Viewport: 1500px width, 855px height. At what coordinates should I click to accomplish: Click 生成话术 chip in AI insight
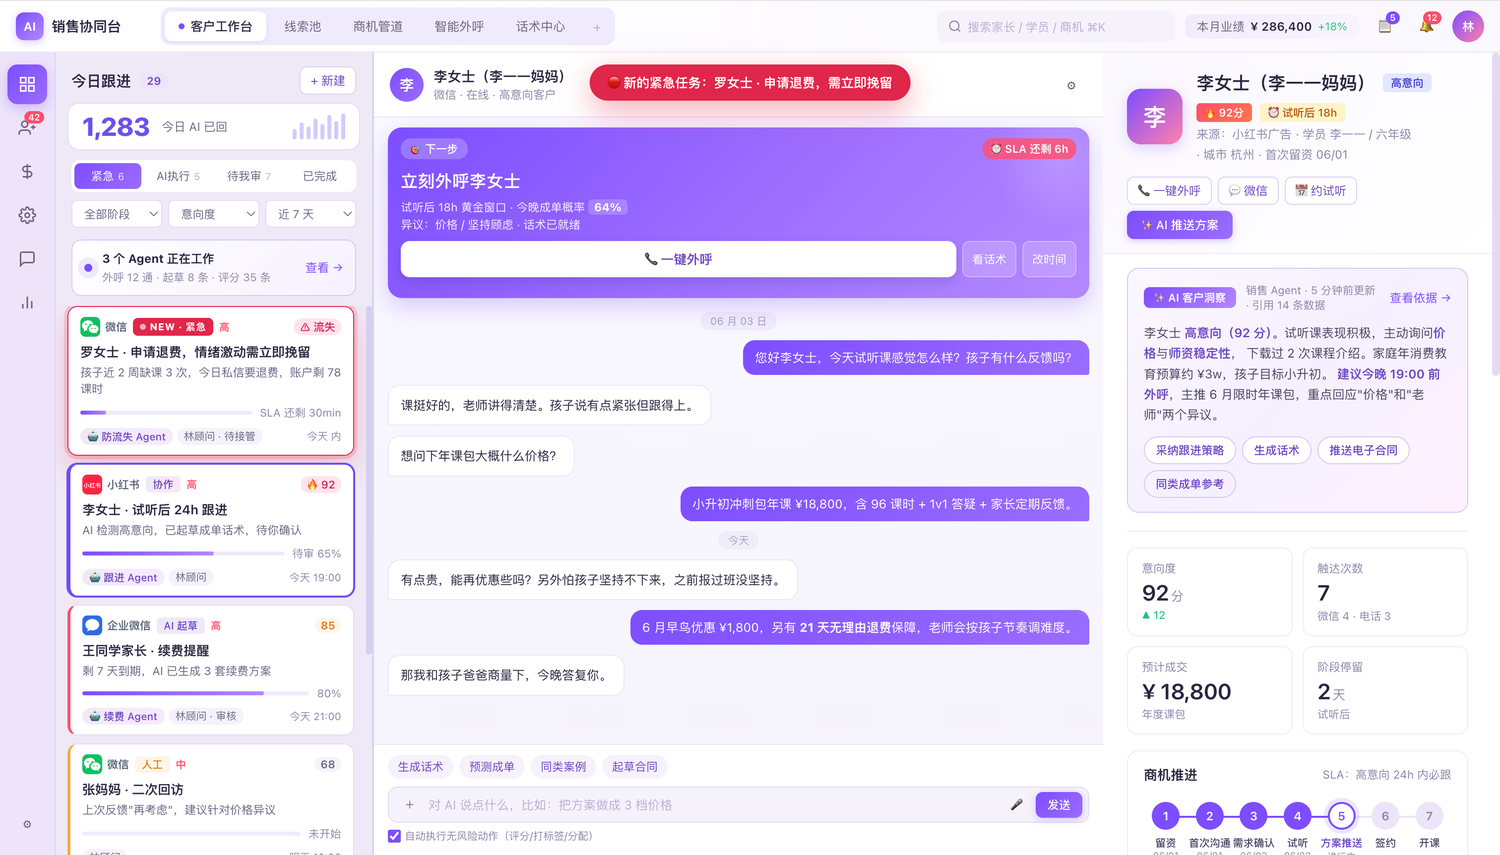1277,450
